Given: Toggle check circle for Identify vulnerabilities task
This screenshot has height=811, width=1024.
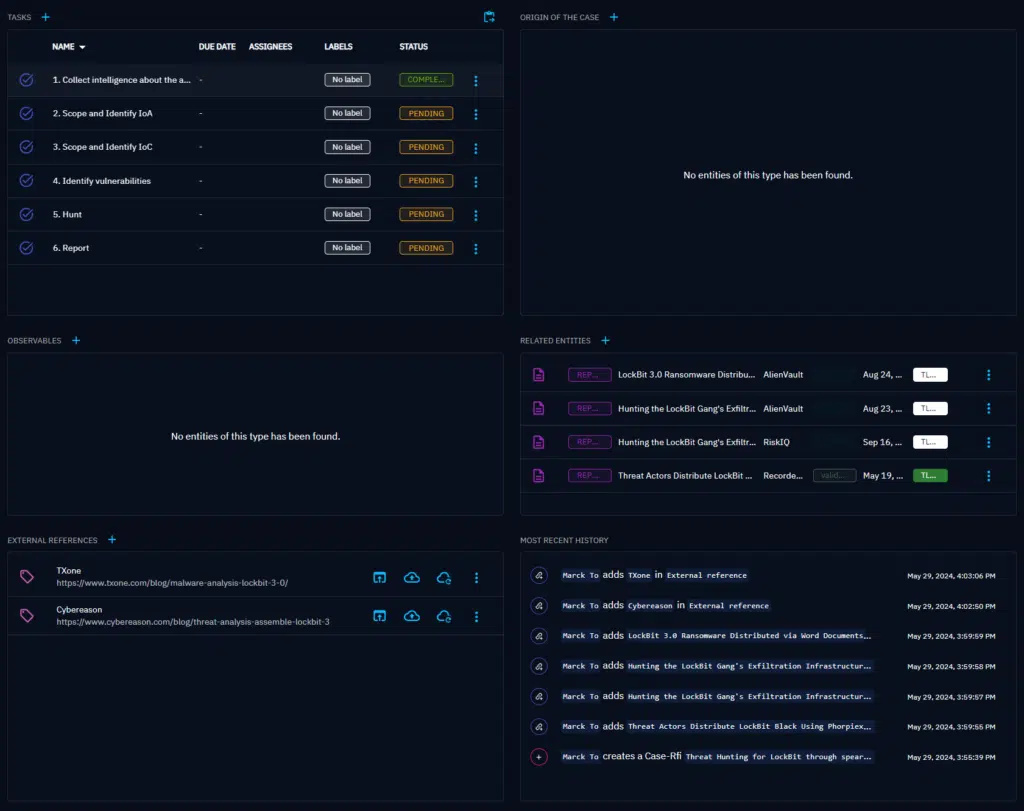Looking at the screenshot, I should pyautogui.click(x=27, y=181).
